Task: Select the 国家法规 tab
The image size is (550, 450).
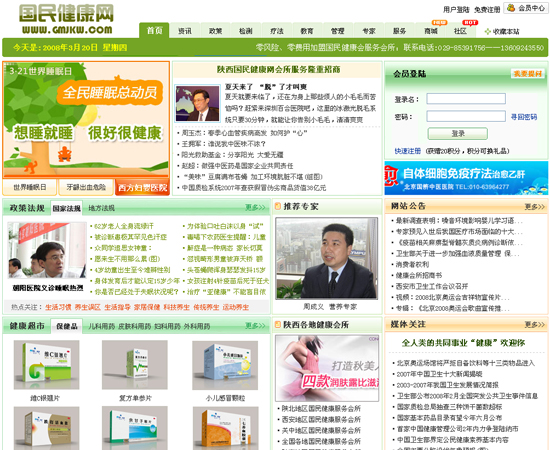Action: pyautogui.click(x=66, y=208)
